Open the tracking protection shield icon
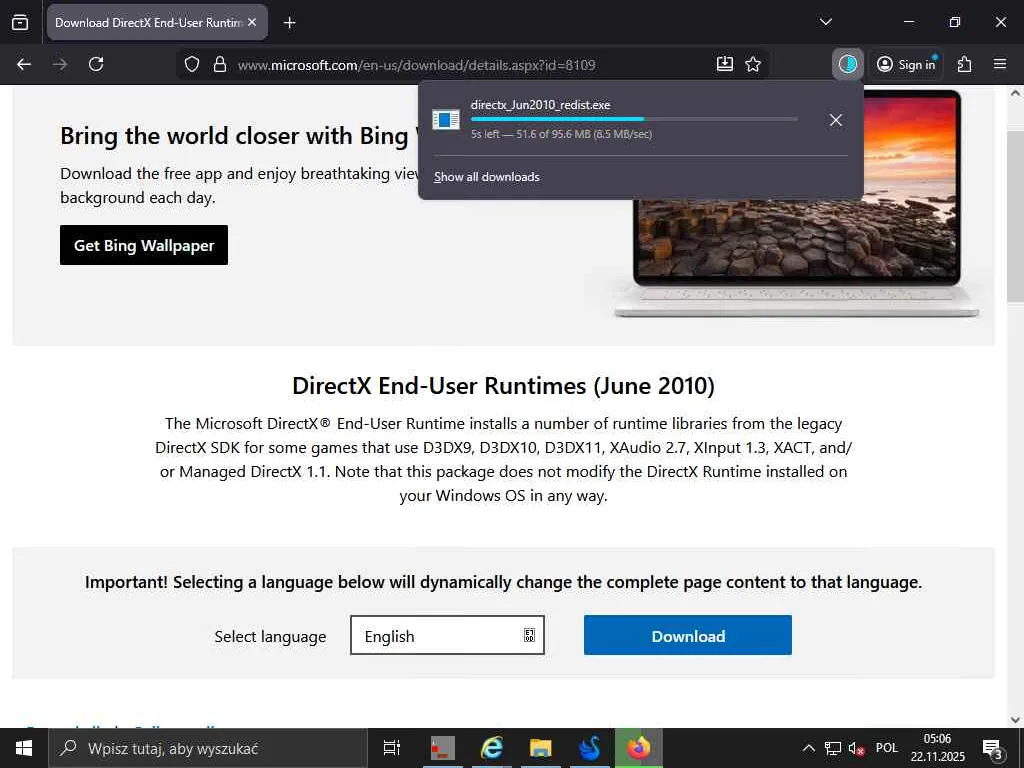Image resolution: width=1024 pixels, height=768 pixels. [191, 65]
